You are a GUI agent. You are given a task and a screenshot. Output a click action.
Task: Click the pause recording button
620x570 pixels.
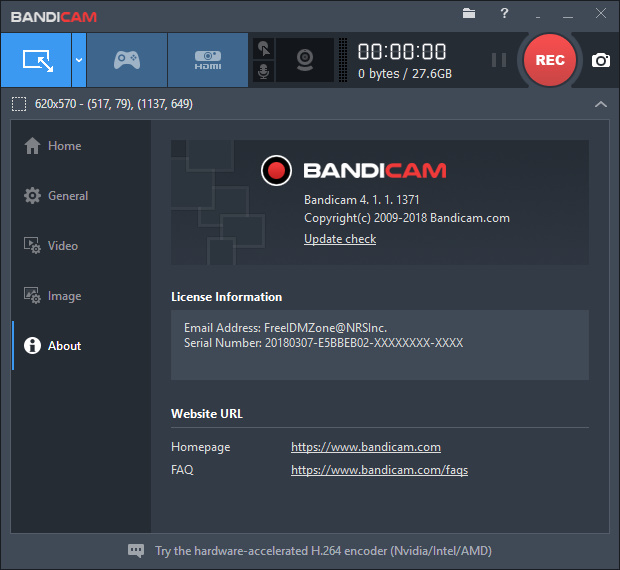[499, 60]
